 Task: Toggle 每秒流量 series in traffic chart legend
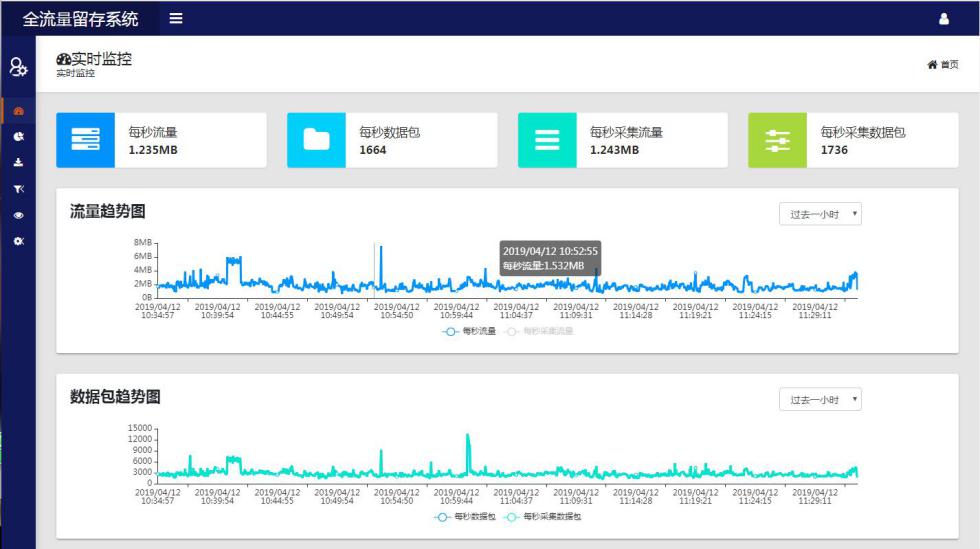point(470,331)
